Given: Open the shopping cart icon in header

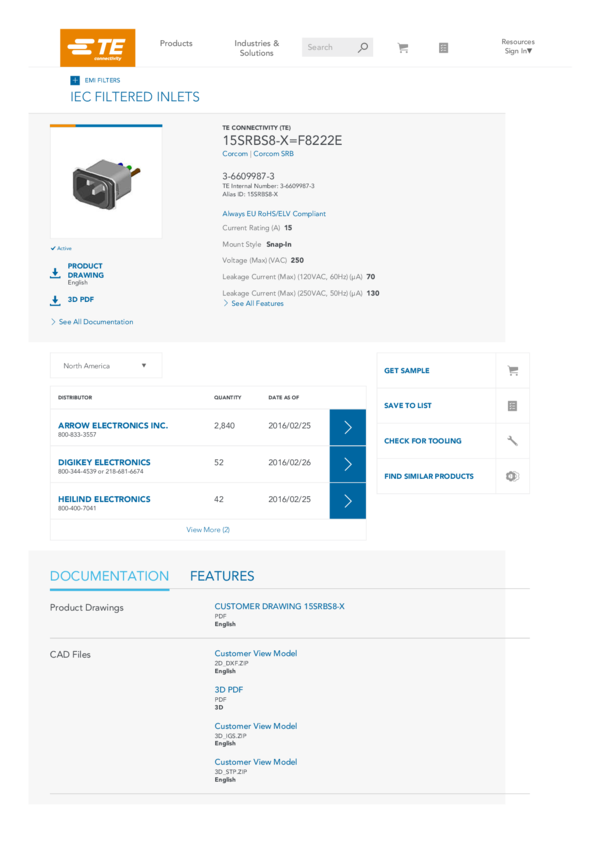Looking at the screenshot, I should tap(403, 48).
